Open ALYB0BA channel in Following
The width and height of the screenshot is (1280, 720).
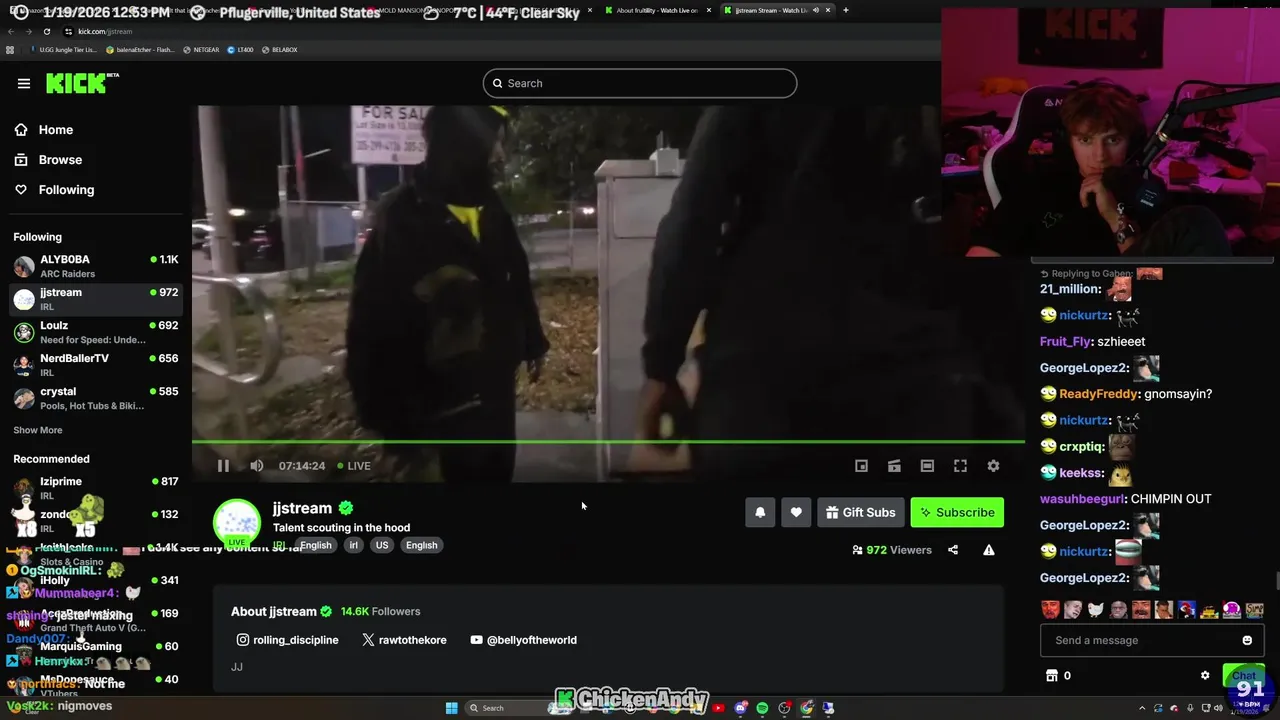pos(96,266)
